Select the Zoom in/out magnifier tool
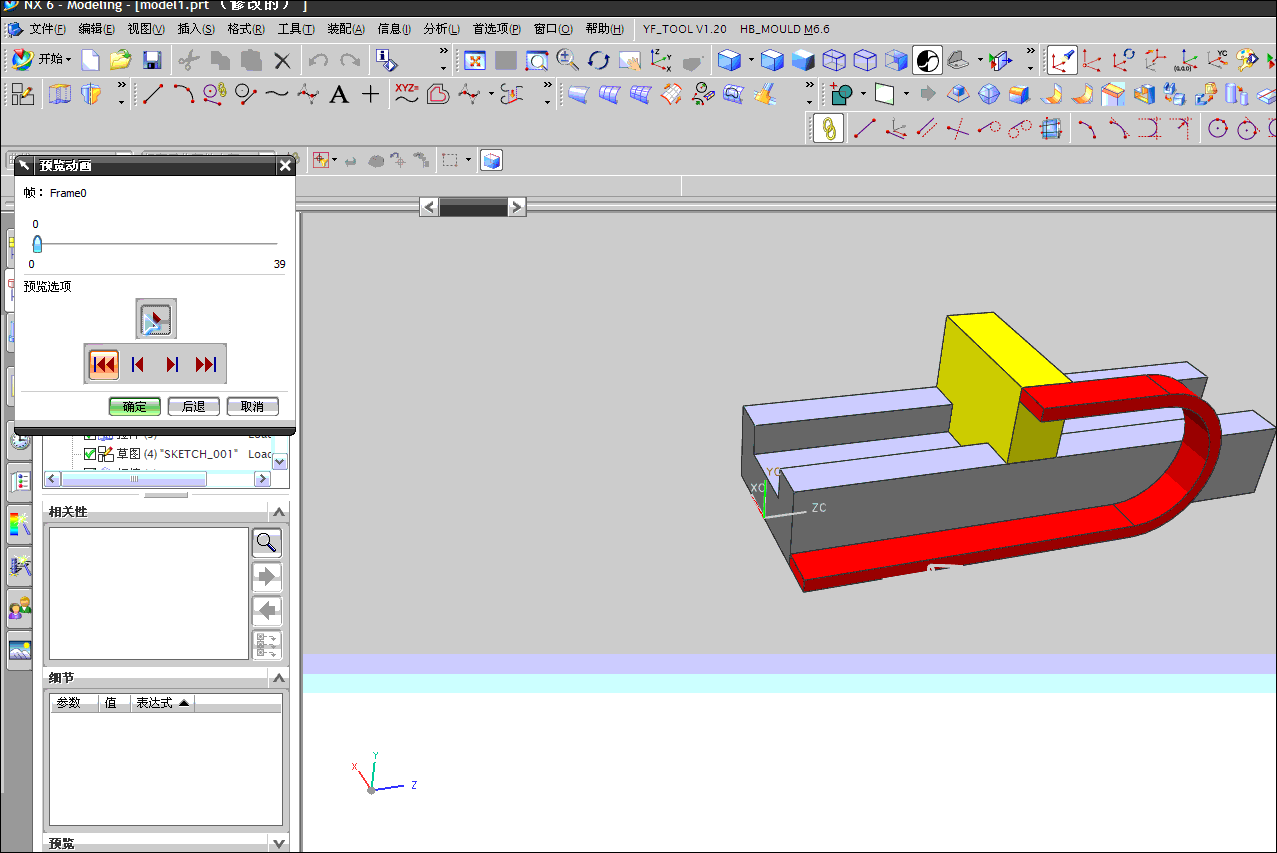This screenshot has width=1277, height=853. tap(567, 60)
